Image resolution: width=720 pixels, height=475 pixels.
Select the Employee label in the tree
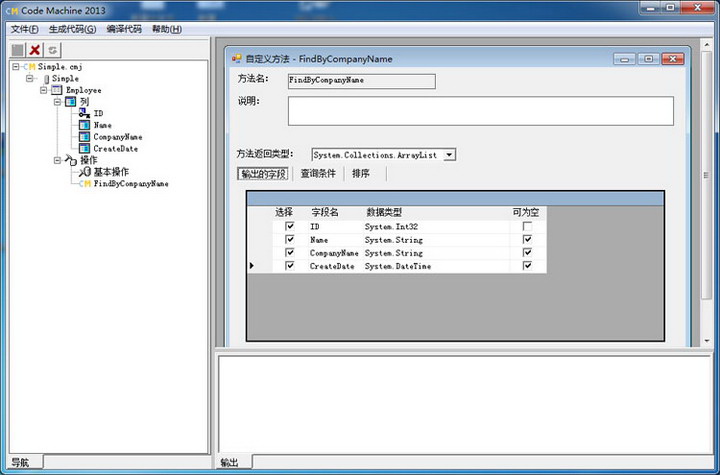click(84, 90)
